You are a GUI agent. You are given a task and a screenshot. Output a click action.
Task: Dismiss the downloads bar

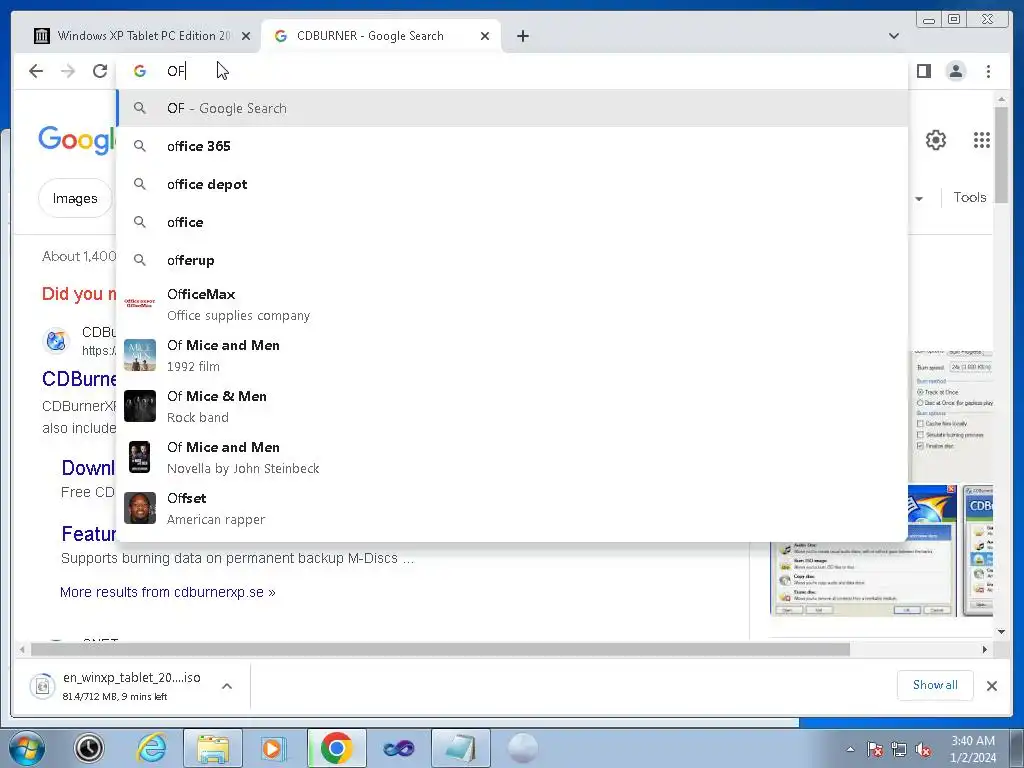991,686
